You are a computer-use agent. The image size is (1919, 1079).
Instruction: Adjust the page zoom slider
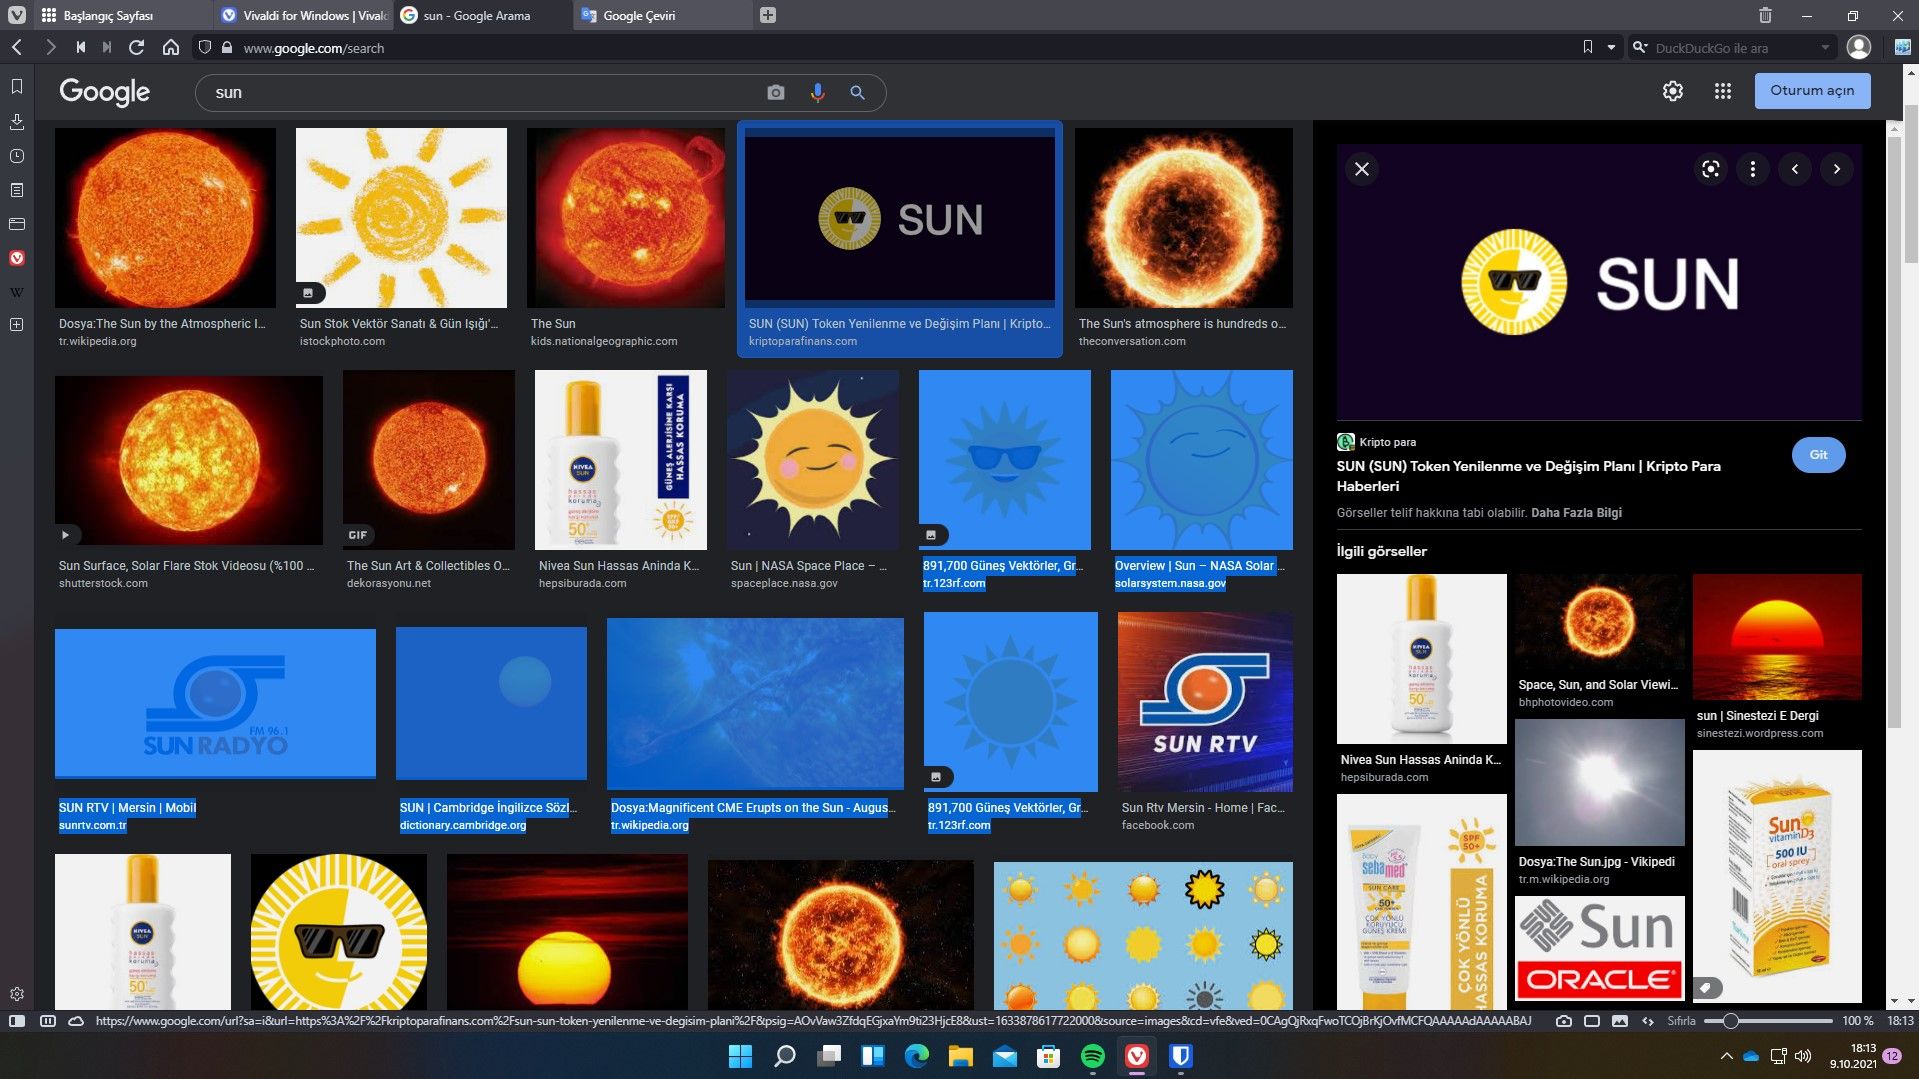[x=1768, y=1021]
